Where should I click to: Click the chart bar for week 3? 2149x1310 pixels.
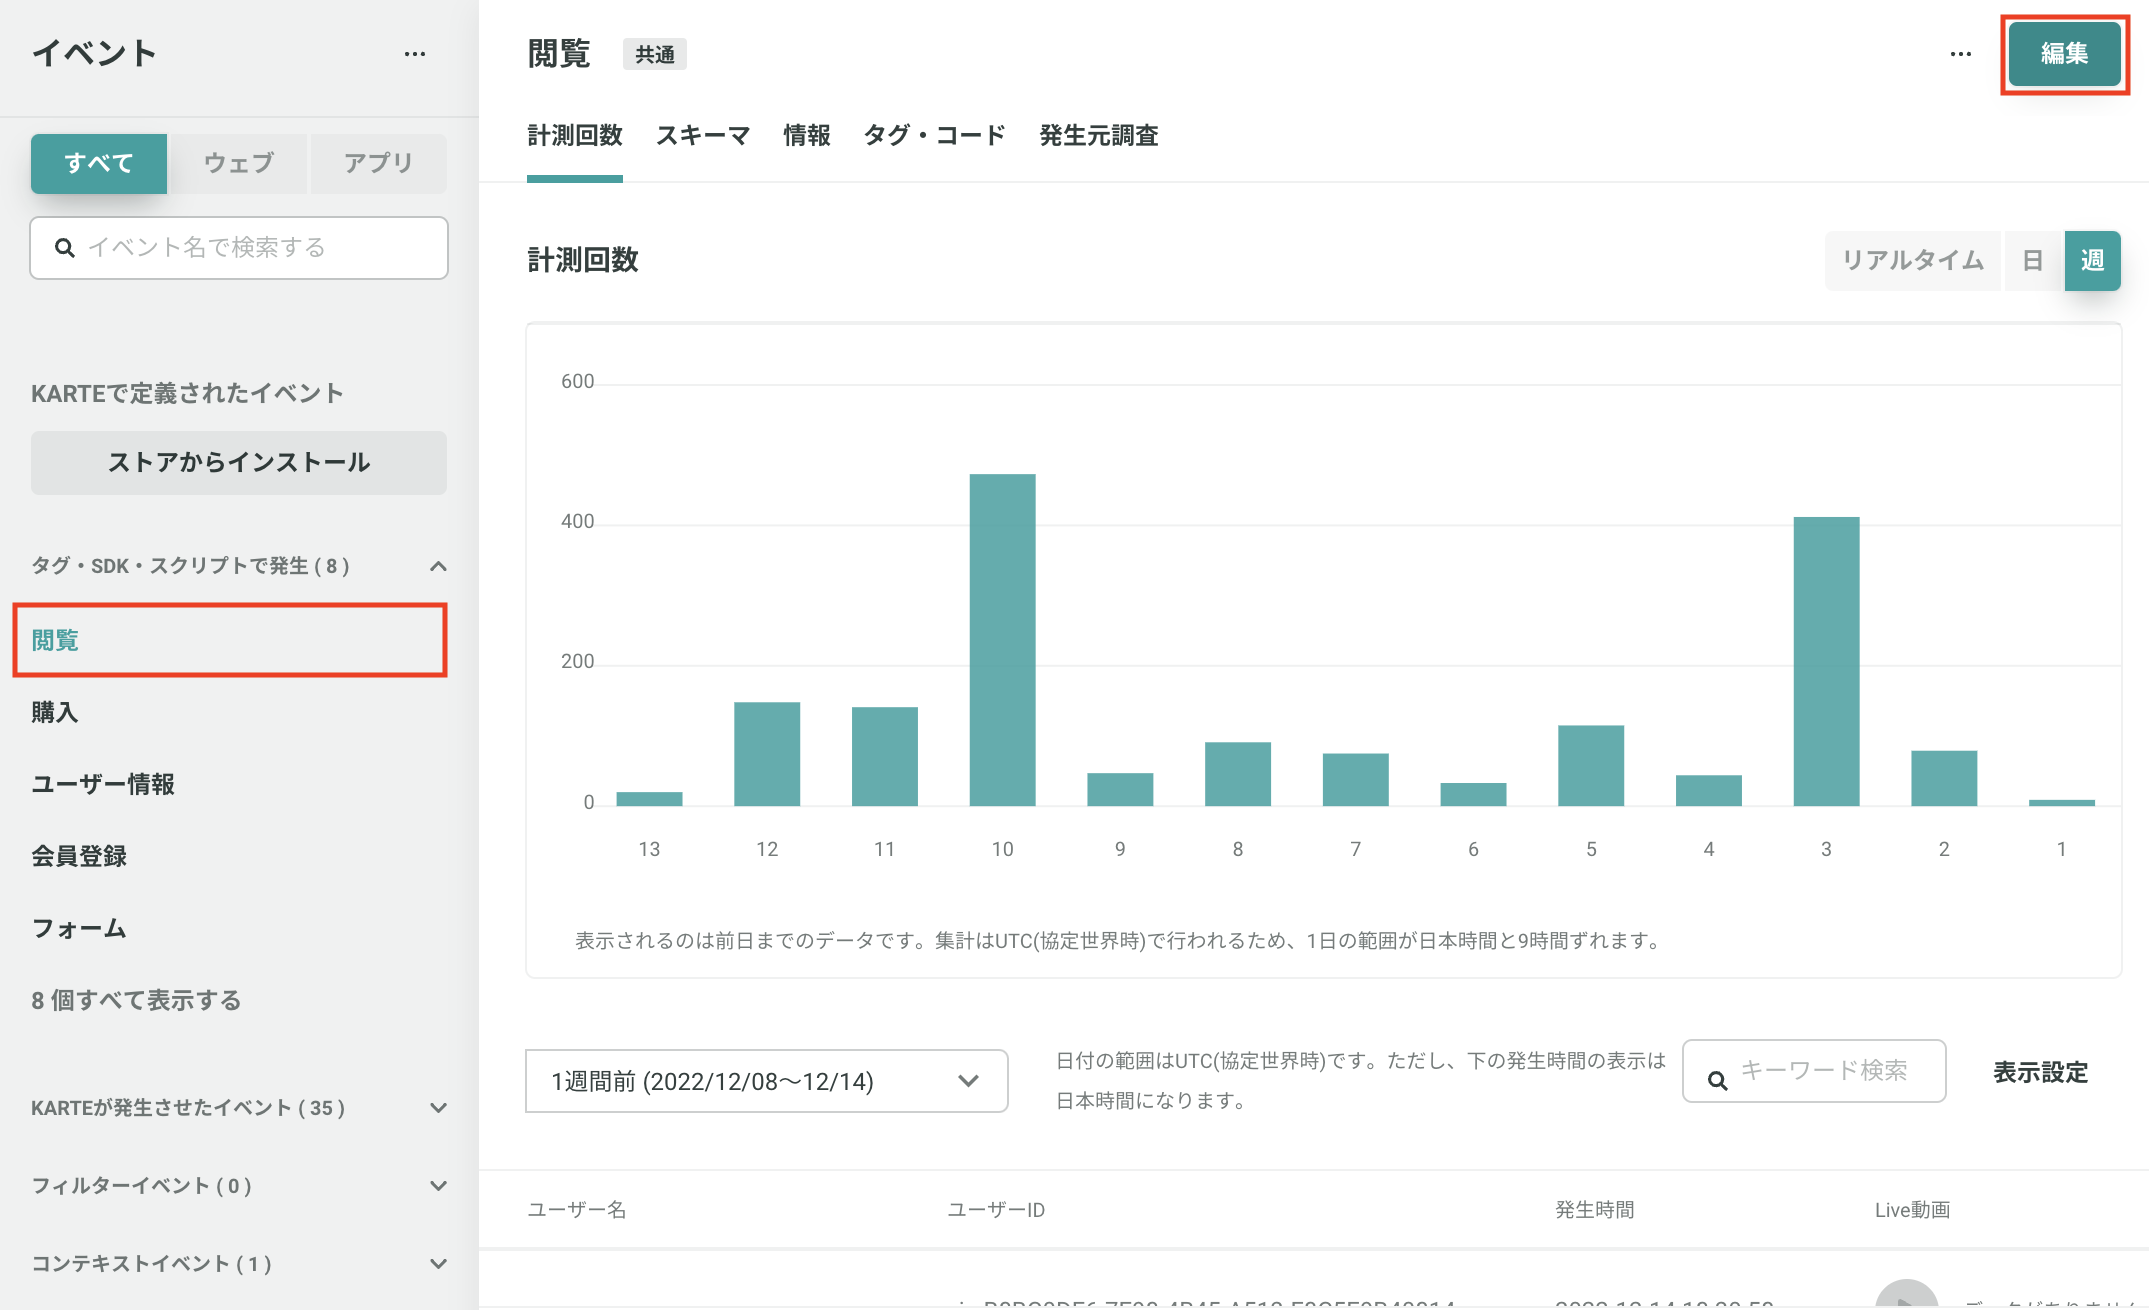[1826, 661]
